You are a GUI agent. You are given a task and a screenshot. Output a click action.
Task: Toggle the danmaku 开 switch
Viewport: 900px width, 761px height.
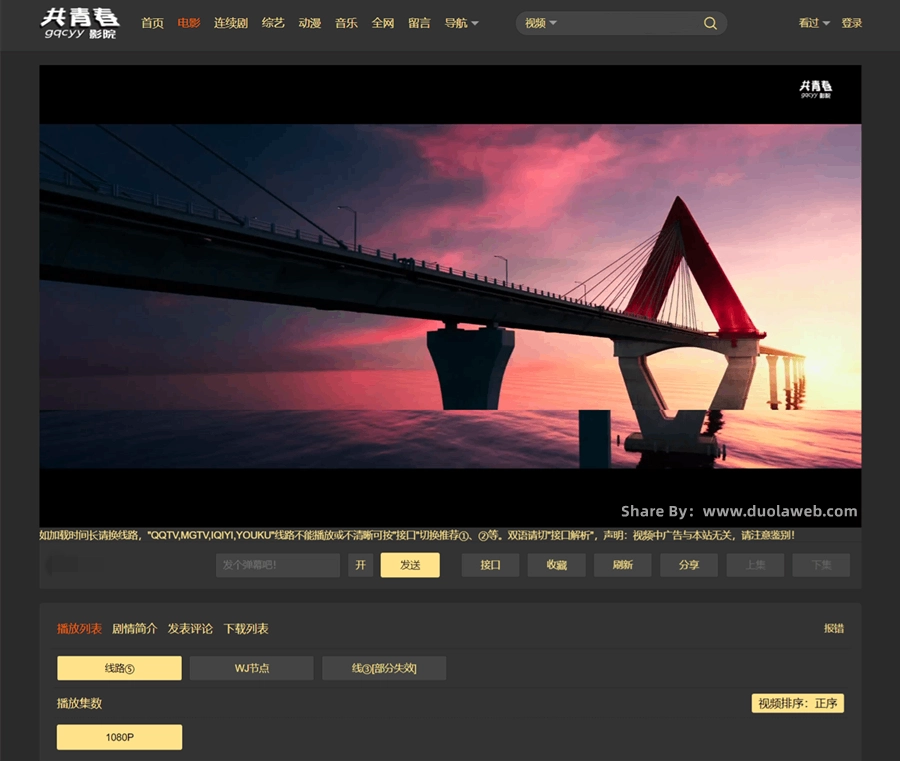click(x=360, y=565)
